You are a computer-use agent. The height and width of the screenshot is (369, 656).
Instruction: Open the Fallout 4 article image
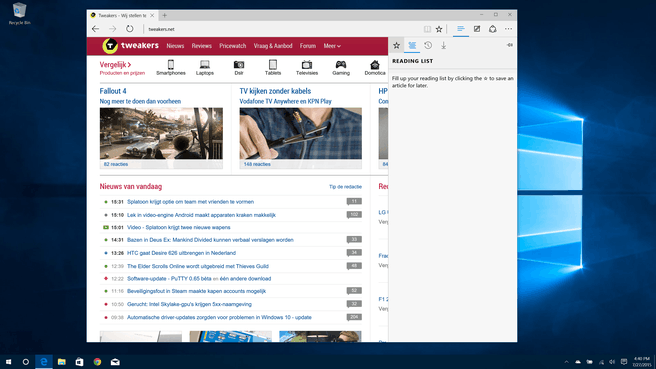[161, 133]
